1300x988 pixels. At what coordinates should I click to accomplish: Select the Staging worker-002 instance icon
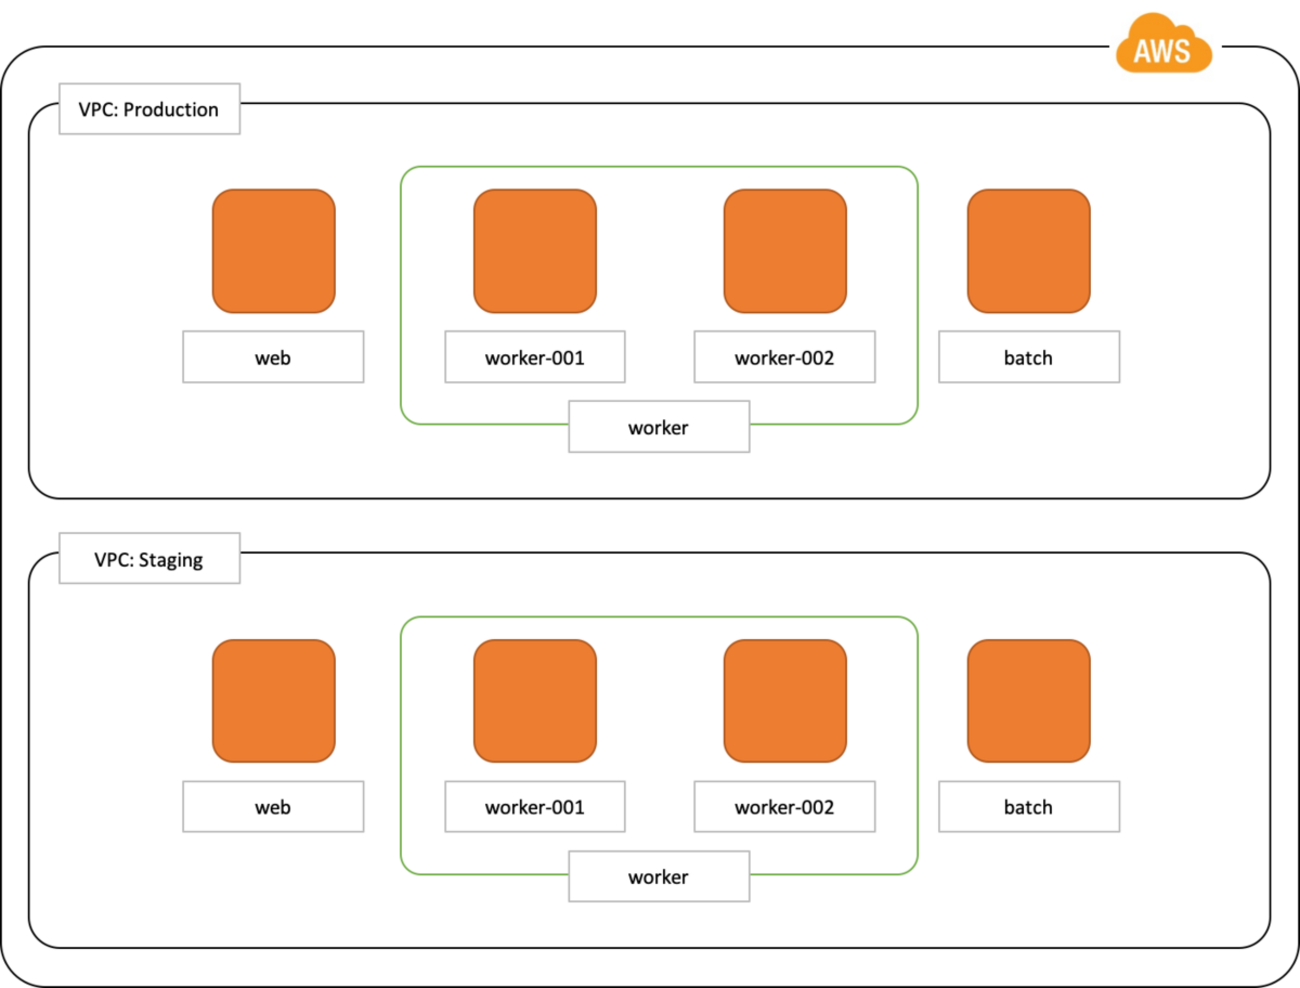coord(785,701)
